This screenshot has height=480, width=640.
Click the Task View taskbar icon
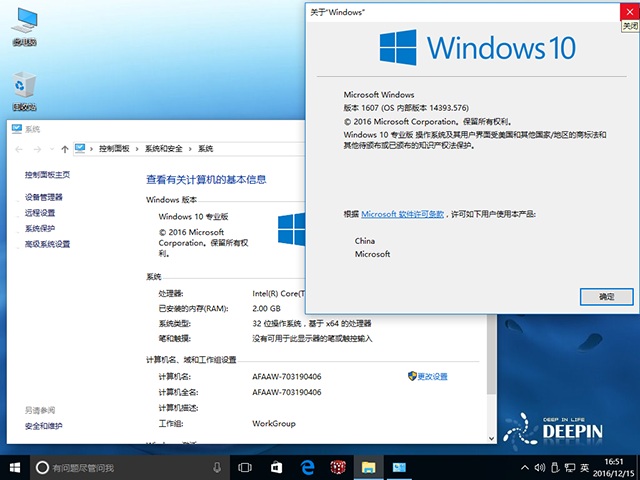[245, 467]
